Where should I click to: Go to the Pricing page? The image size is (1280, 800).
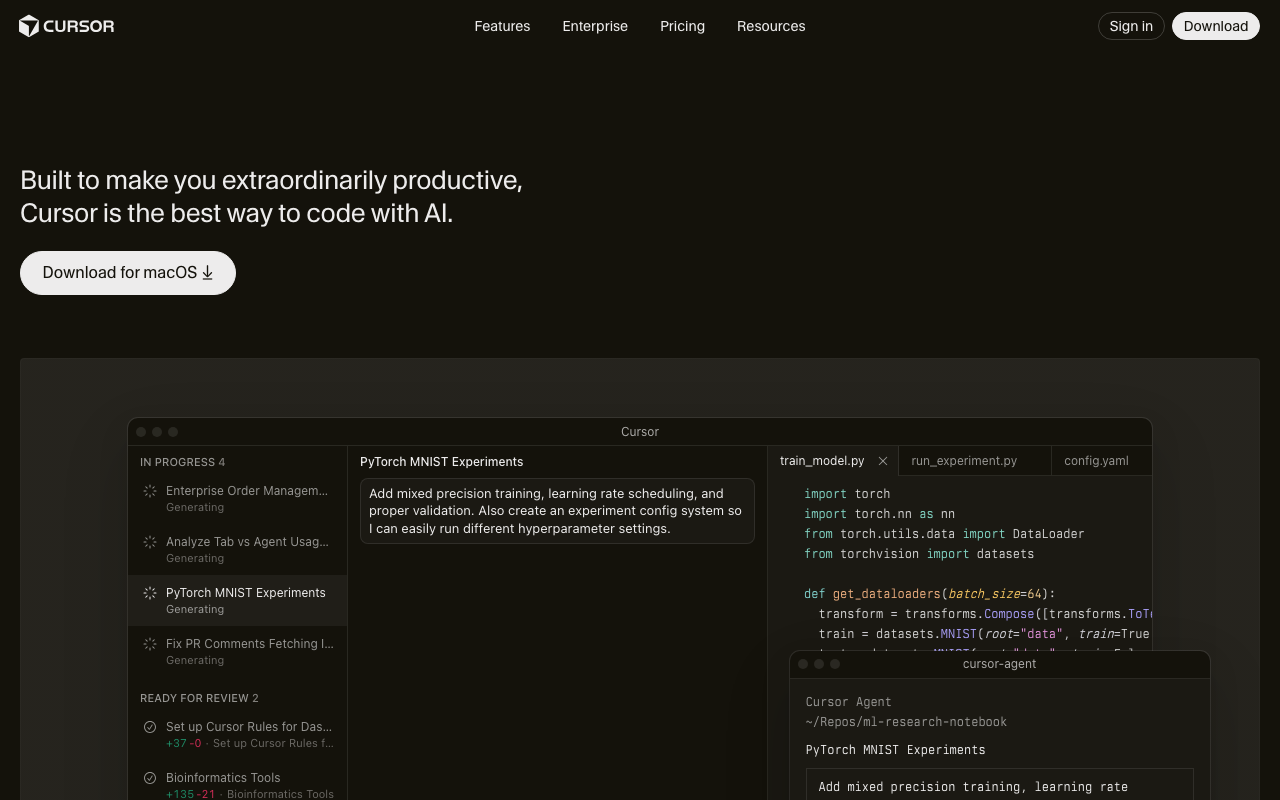click(682, 26)
